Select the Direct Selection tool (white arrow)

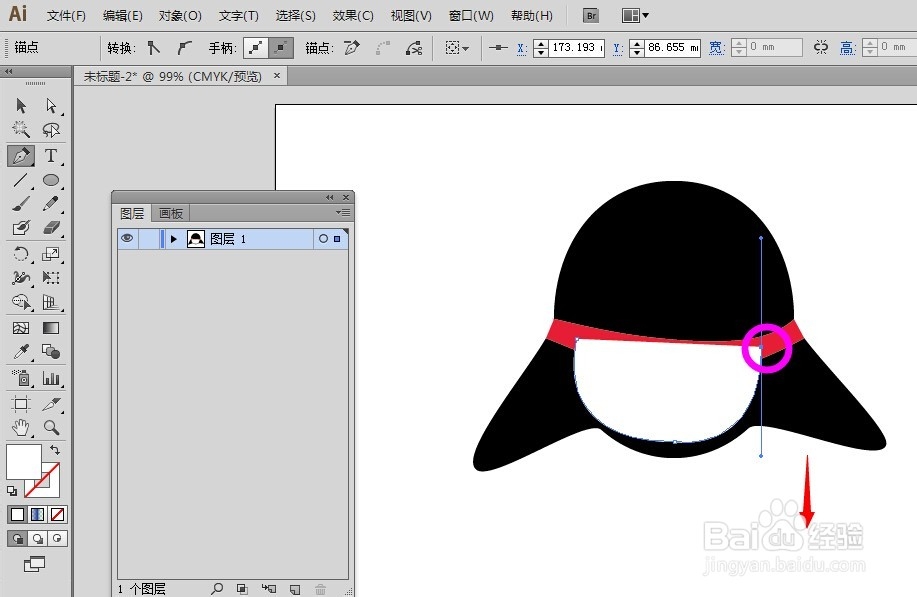point(51,106)
